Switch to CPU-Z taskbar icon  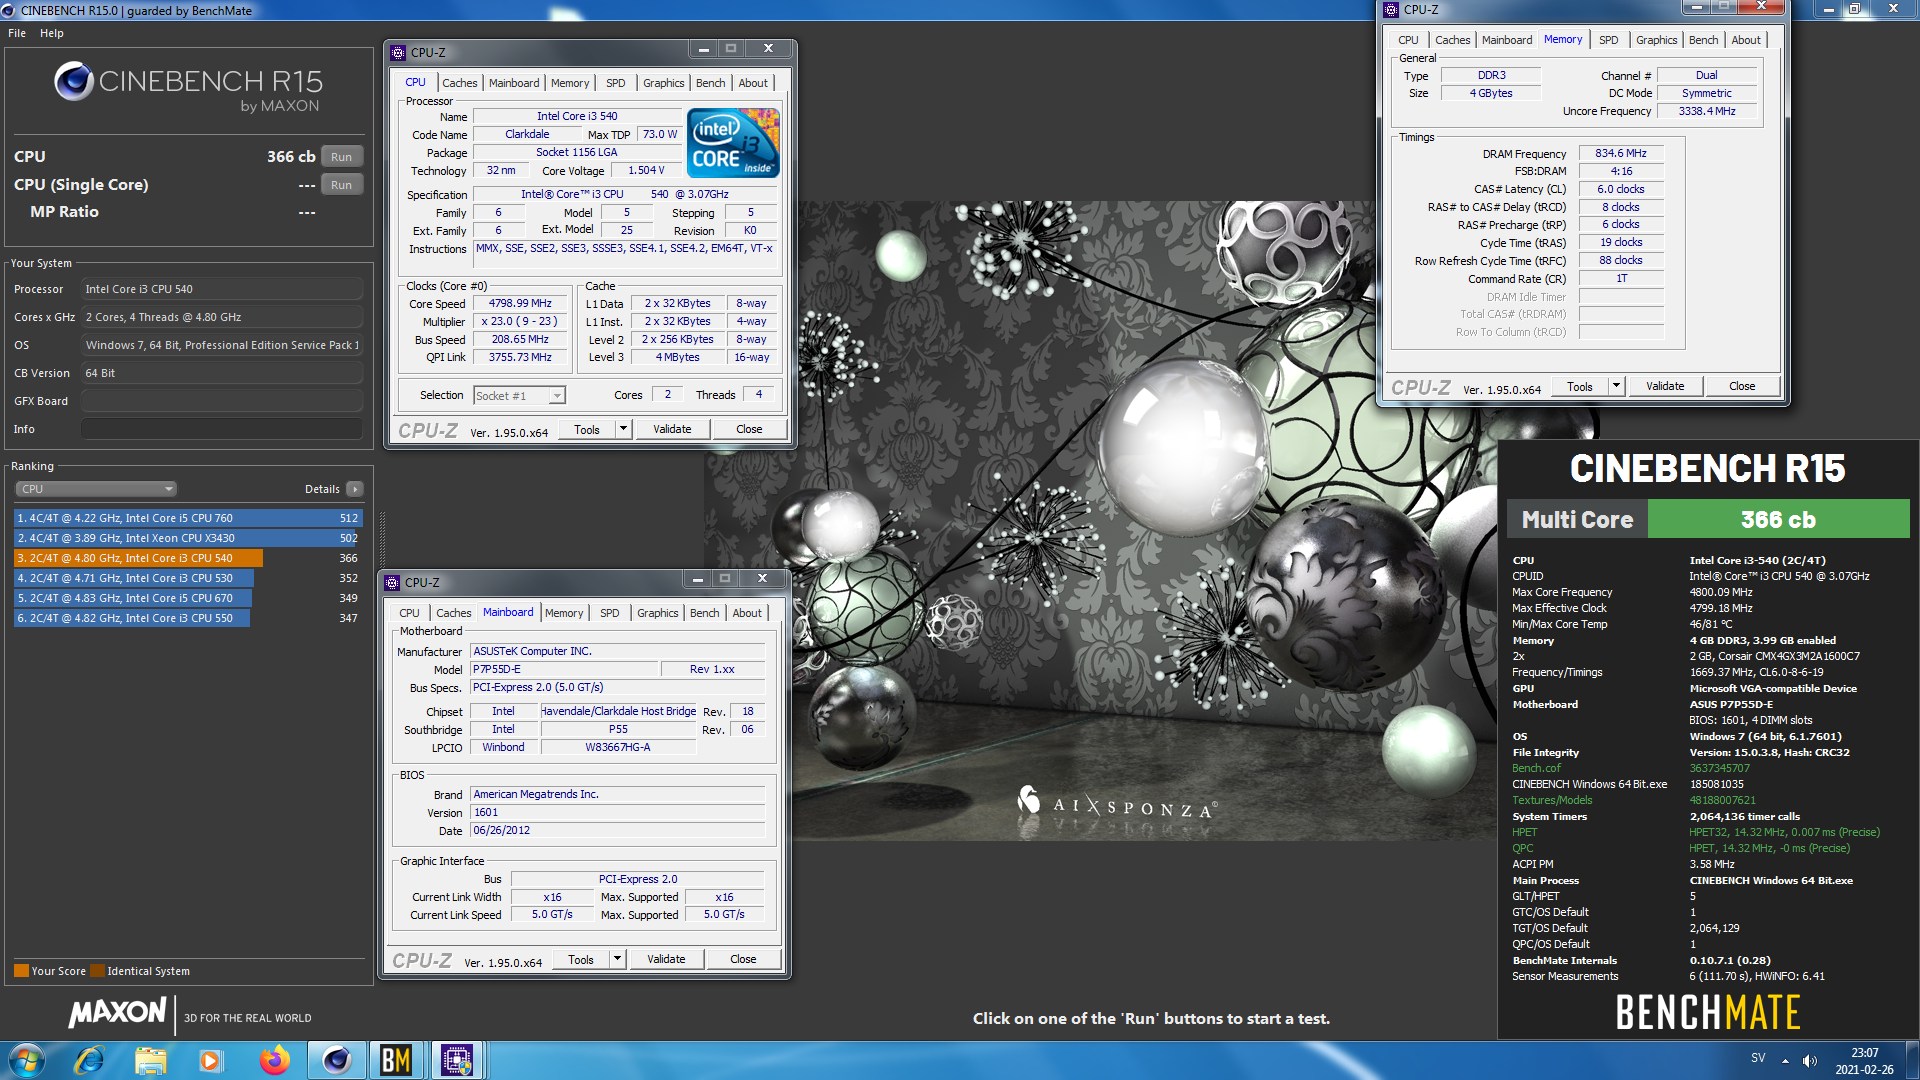[457, 1060]
